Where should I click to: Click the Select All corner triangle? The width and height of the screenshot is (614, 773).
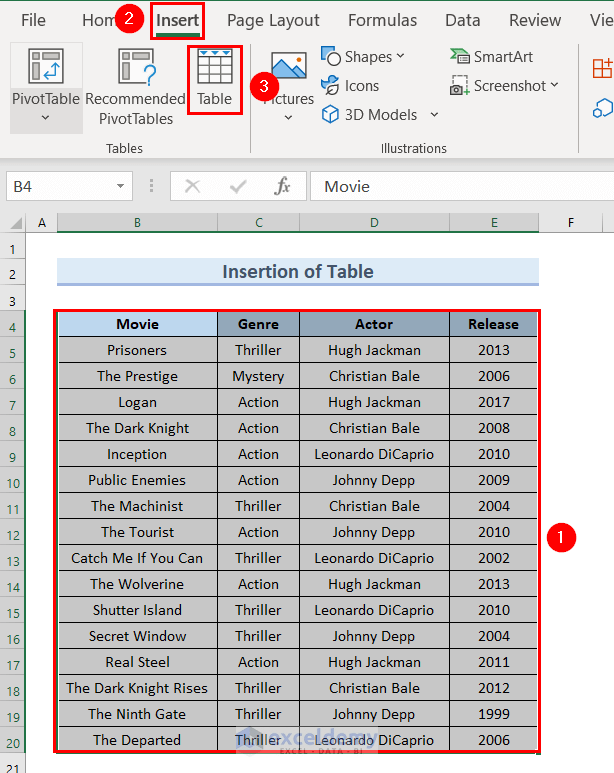click(x=16, y=223)
